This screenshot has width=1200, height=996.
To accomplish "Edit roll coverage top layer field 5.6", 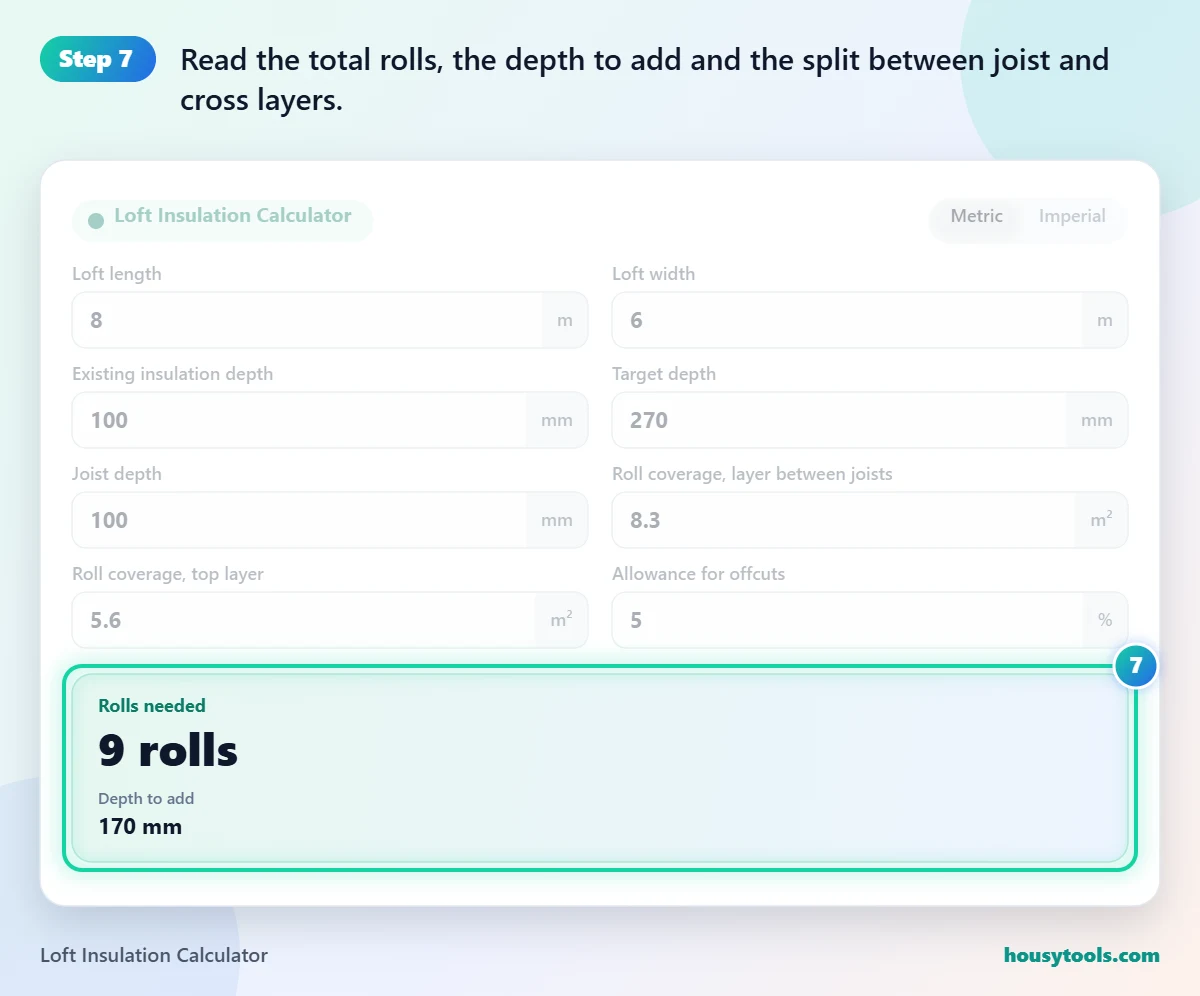I will point(330,620).
